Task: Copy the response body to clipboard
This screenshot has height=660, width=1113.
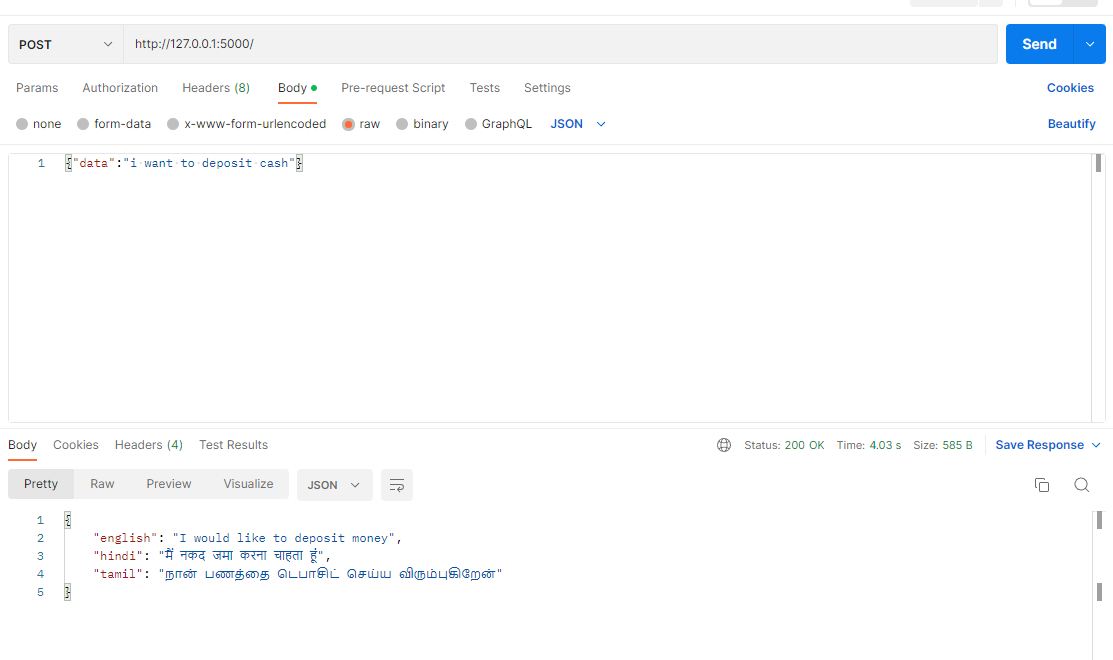Action: (x=1041, y=485)
